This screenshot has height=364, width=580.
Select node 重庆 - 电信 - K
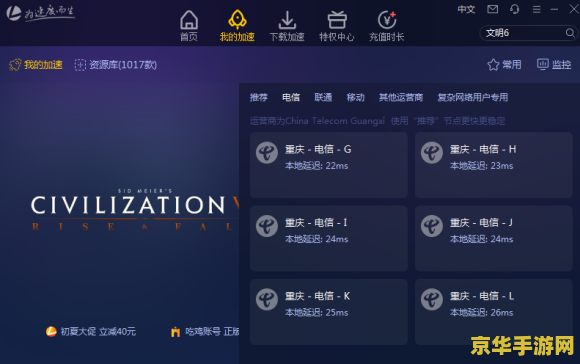[328, 312]
